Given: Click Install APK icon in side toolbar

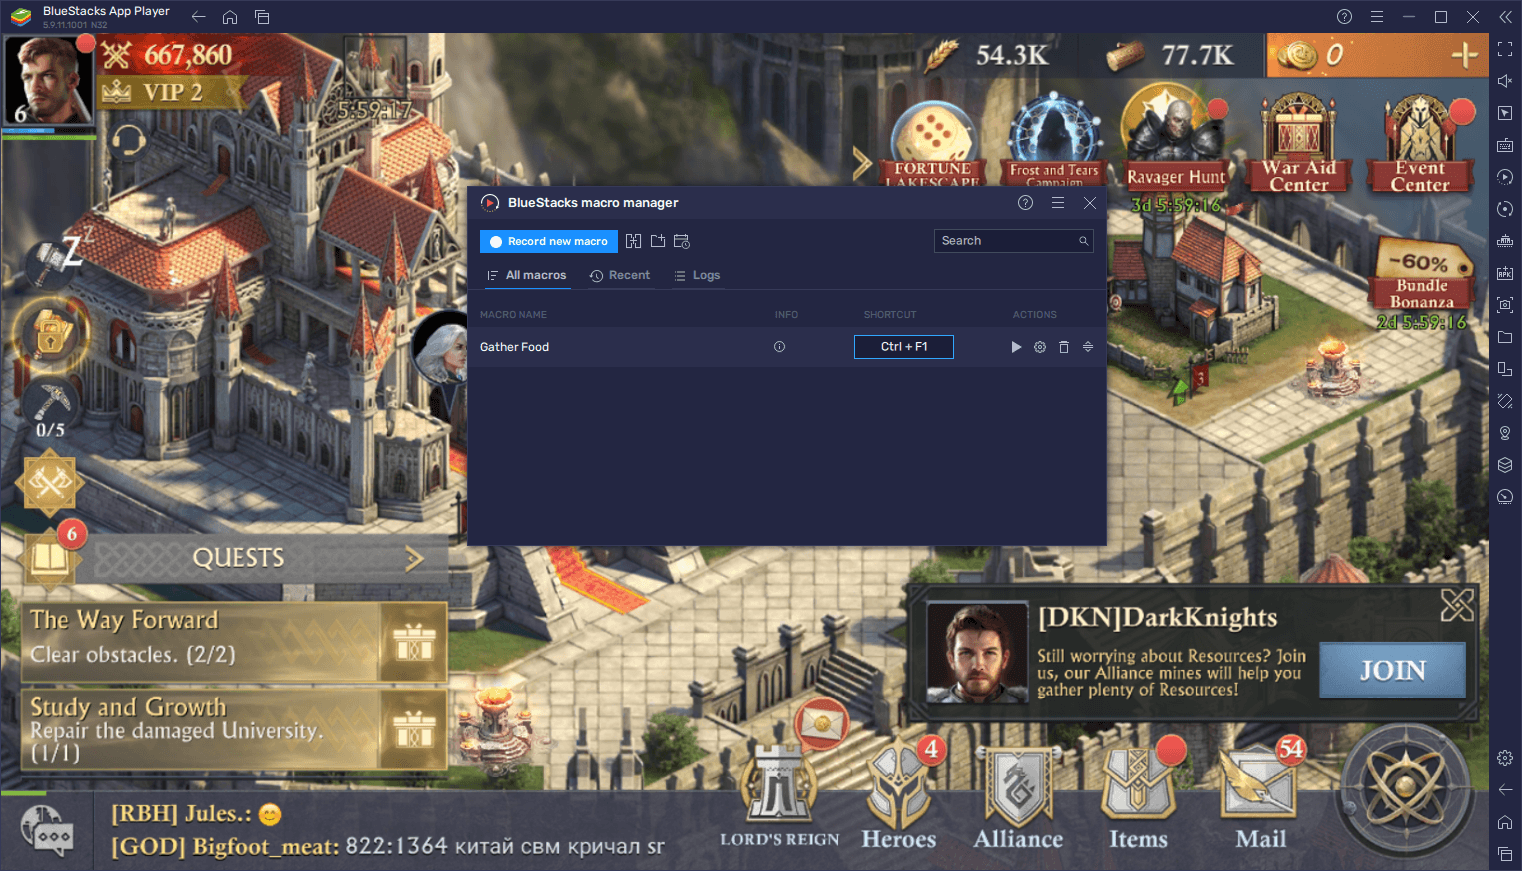Looking at the screenshot, I should pos(1505,273).
